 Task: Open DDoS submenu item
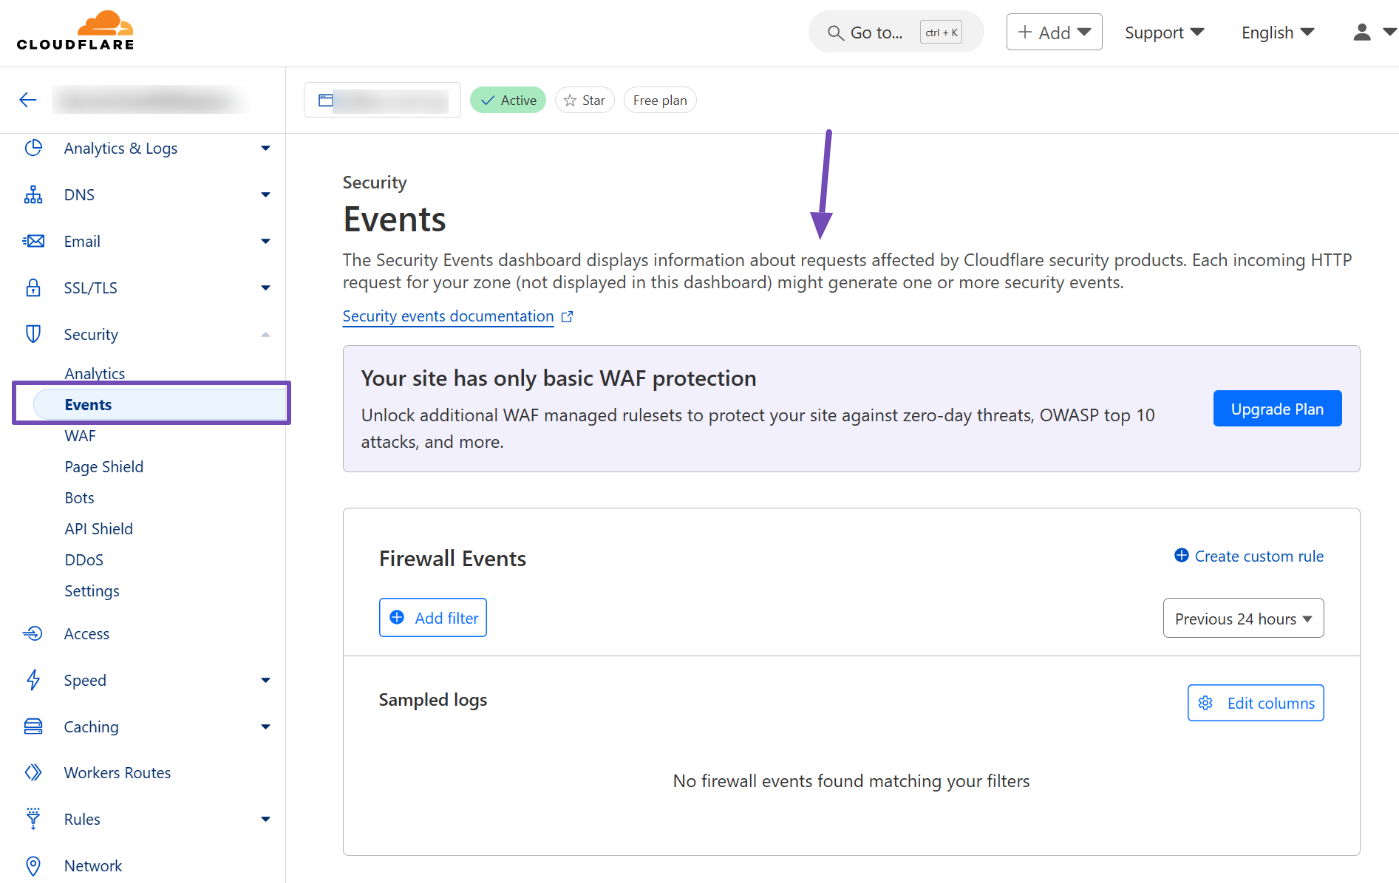point(84,560)
